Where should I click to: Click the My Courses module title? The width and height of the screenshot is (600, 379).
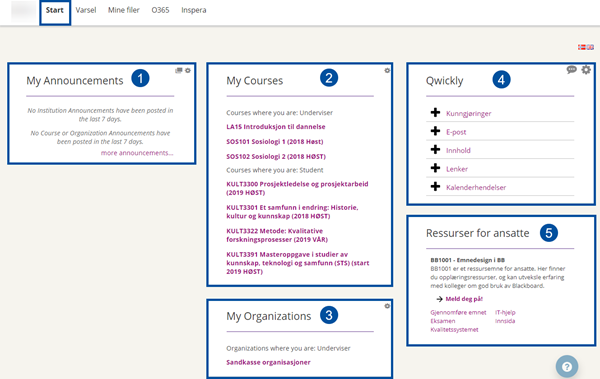click(254, 81)
